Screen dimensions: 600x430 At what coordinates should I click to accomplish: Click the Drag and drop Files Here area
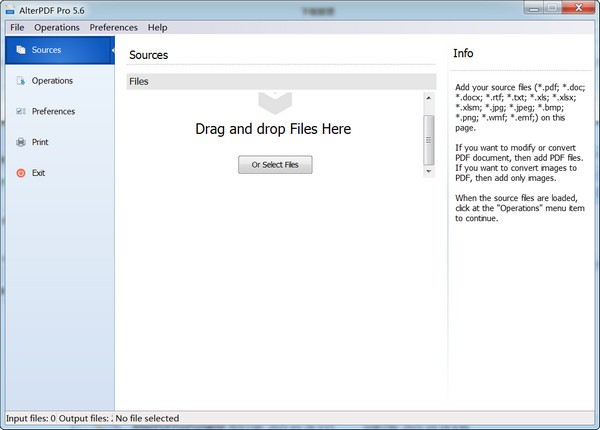click(x=272, y=129)
